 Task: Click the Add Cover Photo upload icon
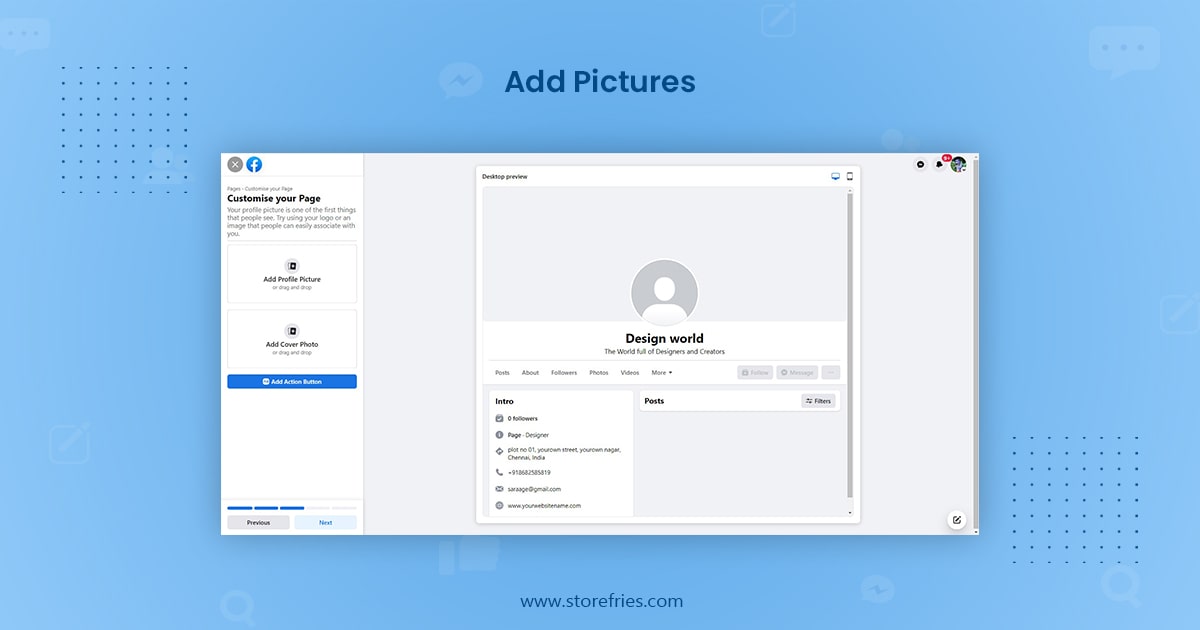(x=292, y=331)
